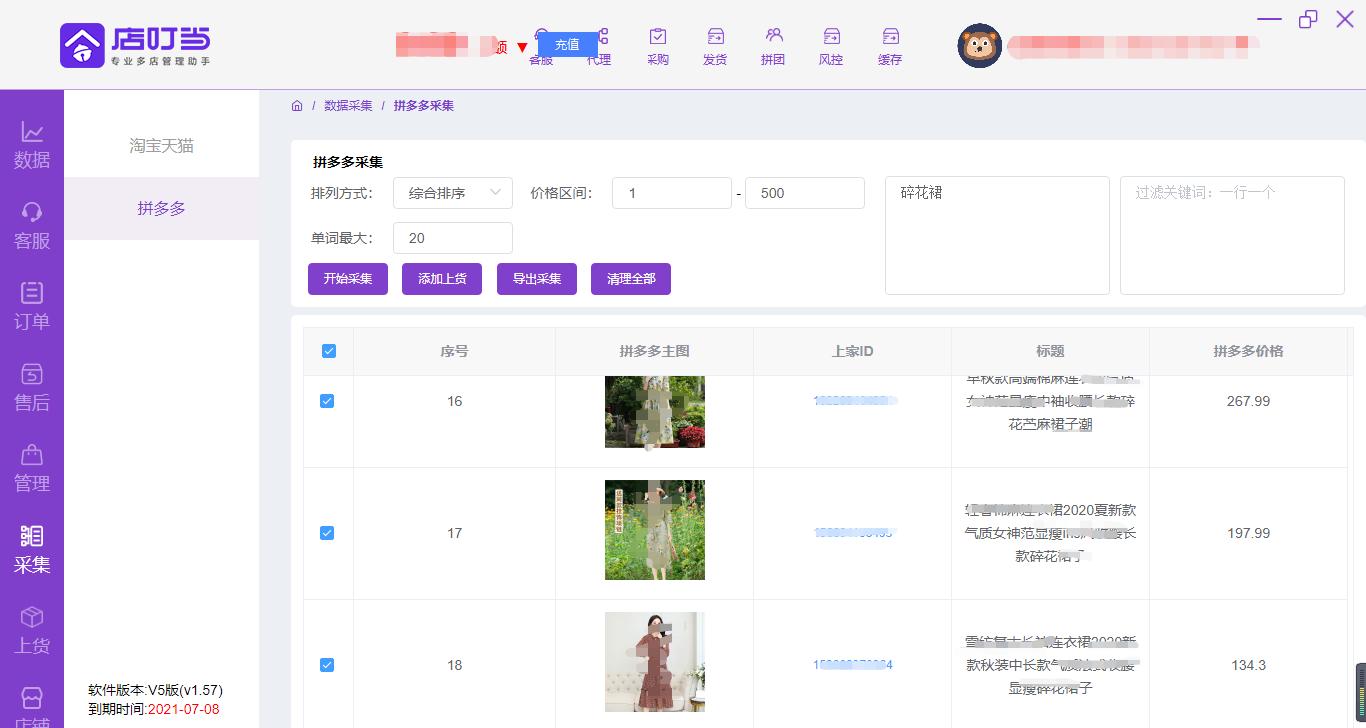The height and width of the screenshot is (728, 1366).
Task: Select the 拼多多 tab
Action: pos(163,210)
